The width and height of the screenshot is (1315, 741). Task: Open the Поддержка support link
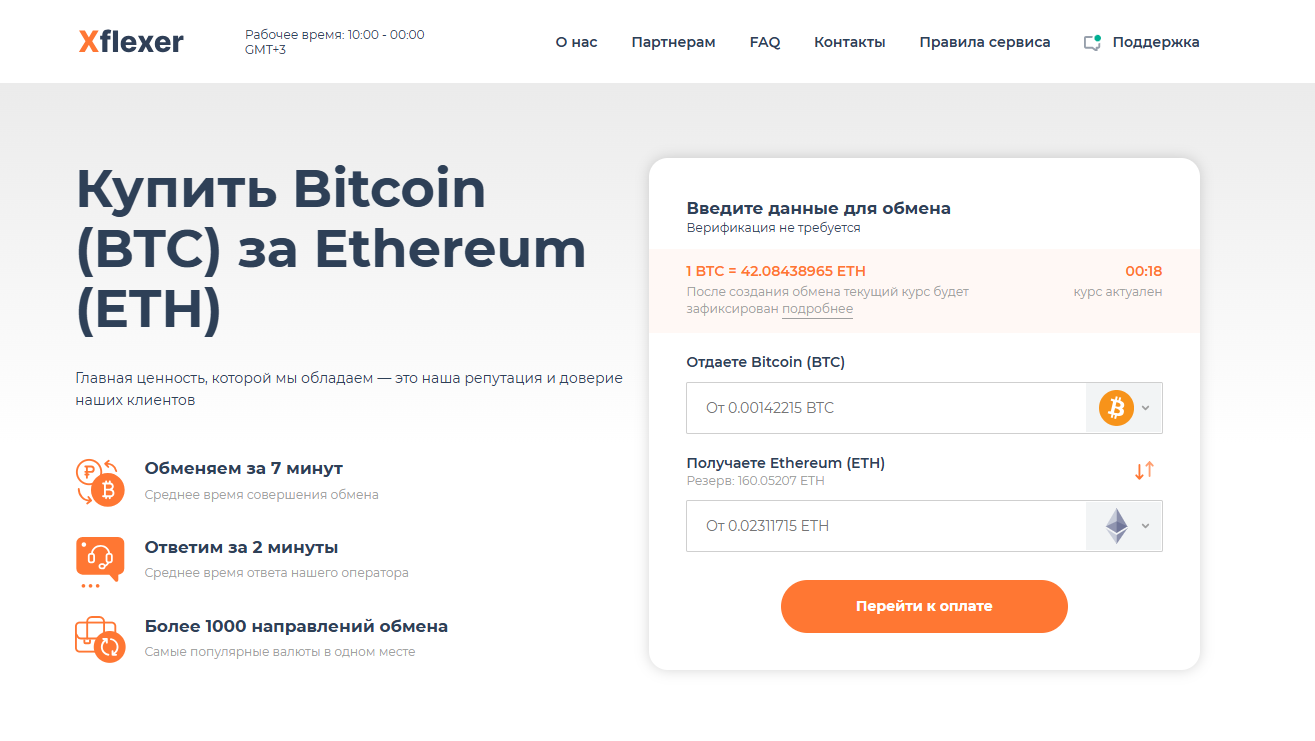click(x=1155, y=42)
